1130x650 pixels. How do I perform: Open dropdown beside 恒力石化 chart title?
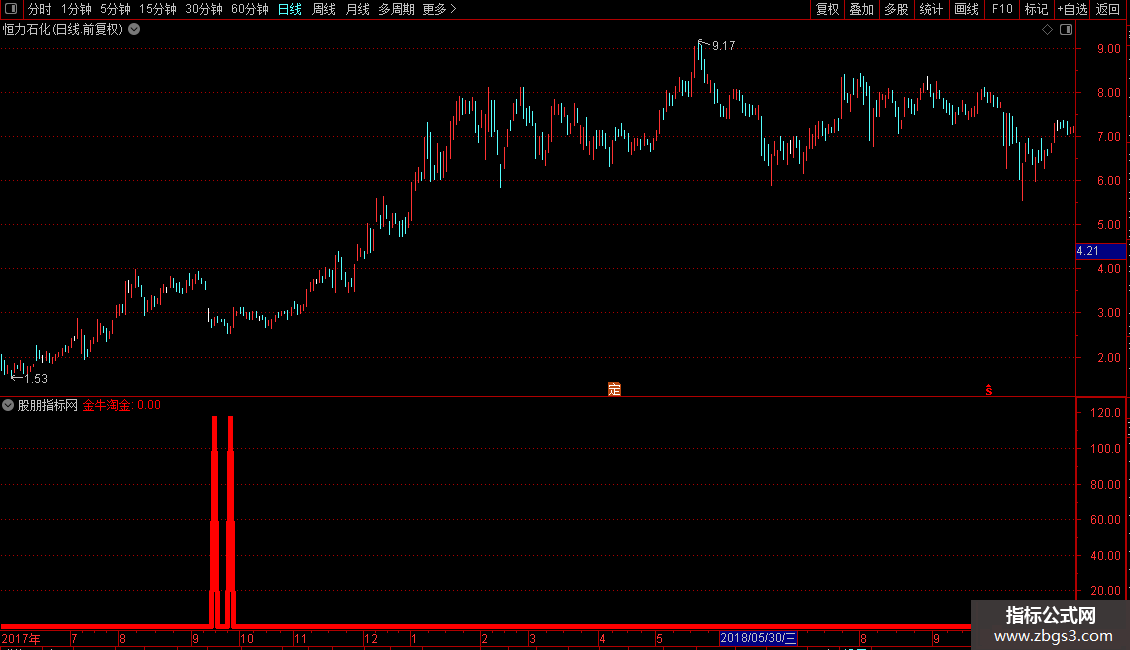(134, 30)
